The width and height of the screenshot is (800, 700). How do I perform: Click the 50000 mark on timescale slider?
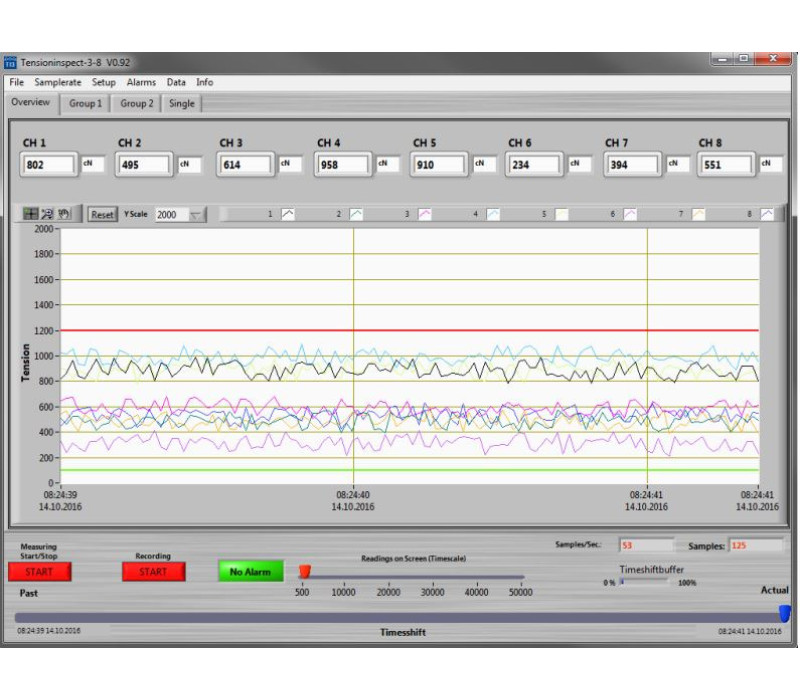click(520, 592)
